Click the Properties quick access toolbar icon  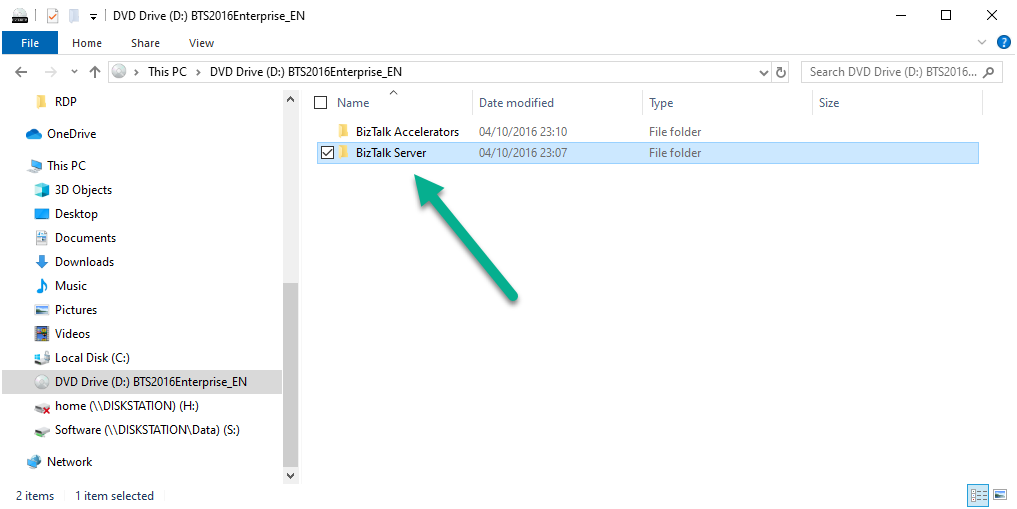(52, 15)
